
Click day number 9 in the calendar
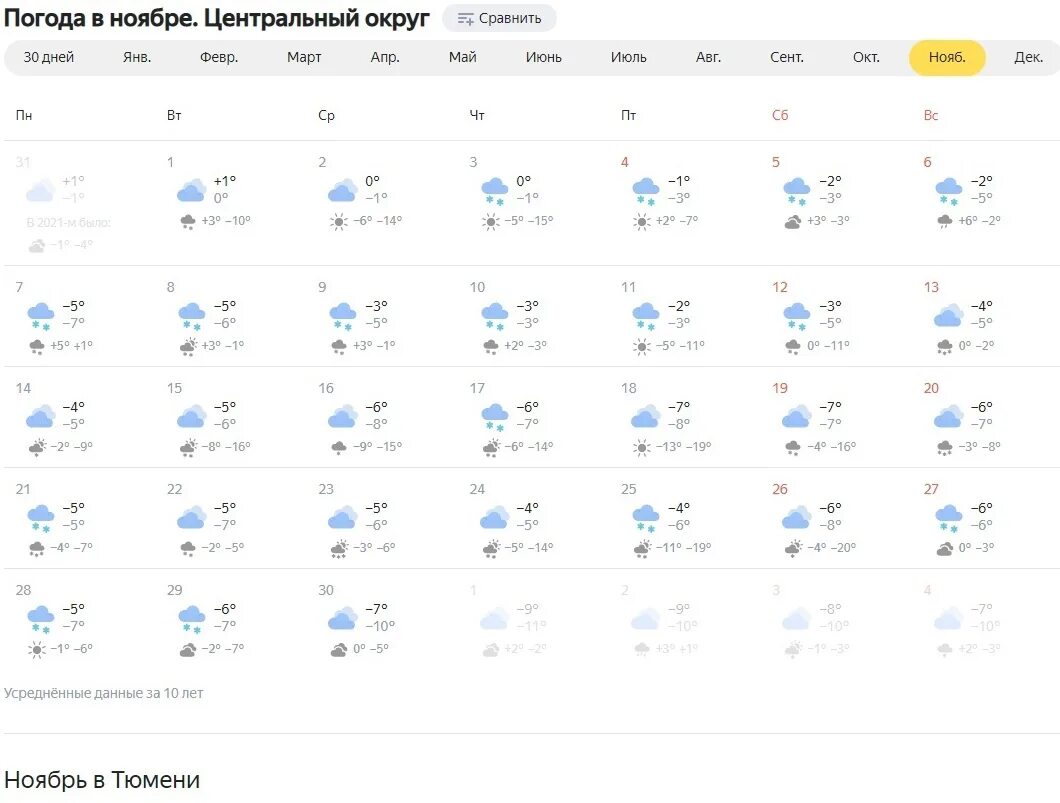[x=322, y=287]
